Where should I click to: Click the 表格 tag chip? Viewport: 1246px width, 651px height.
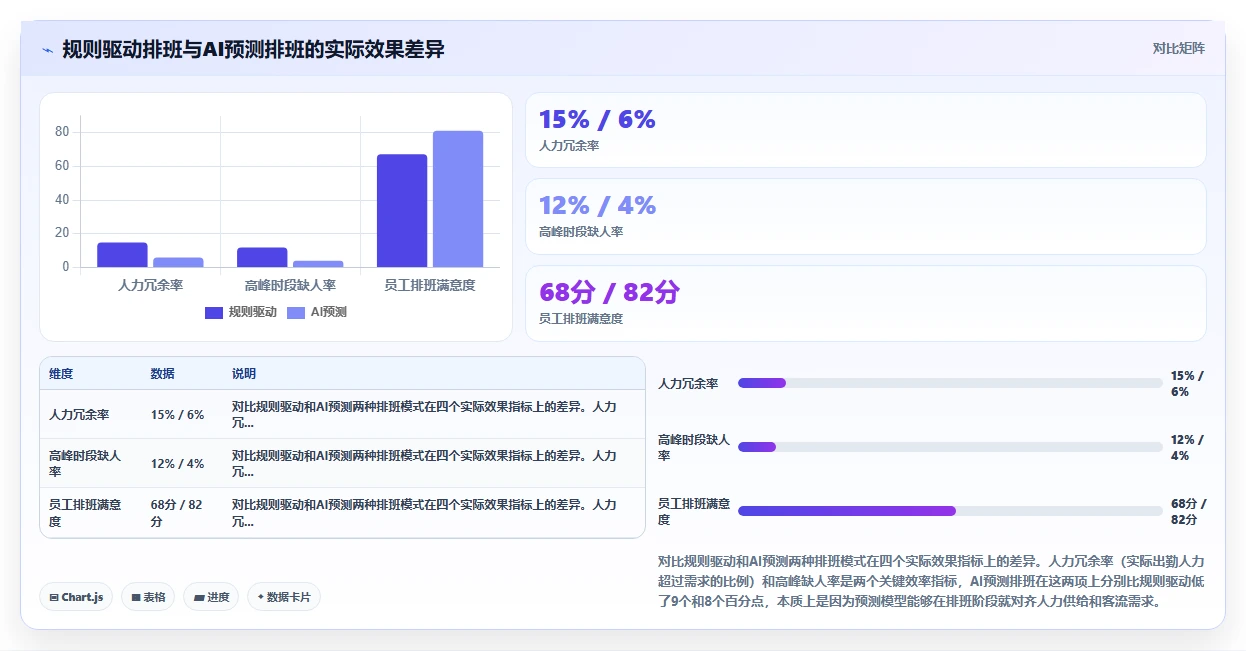[148, 597]
